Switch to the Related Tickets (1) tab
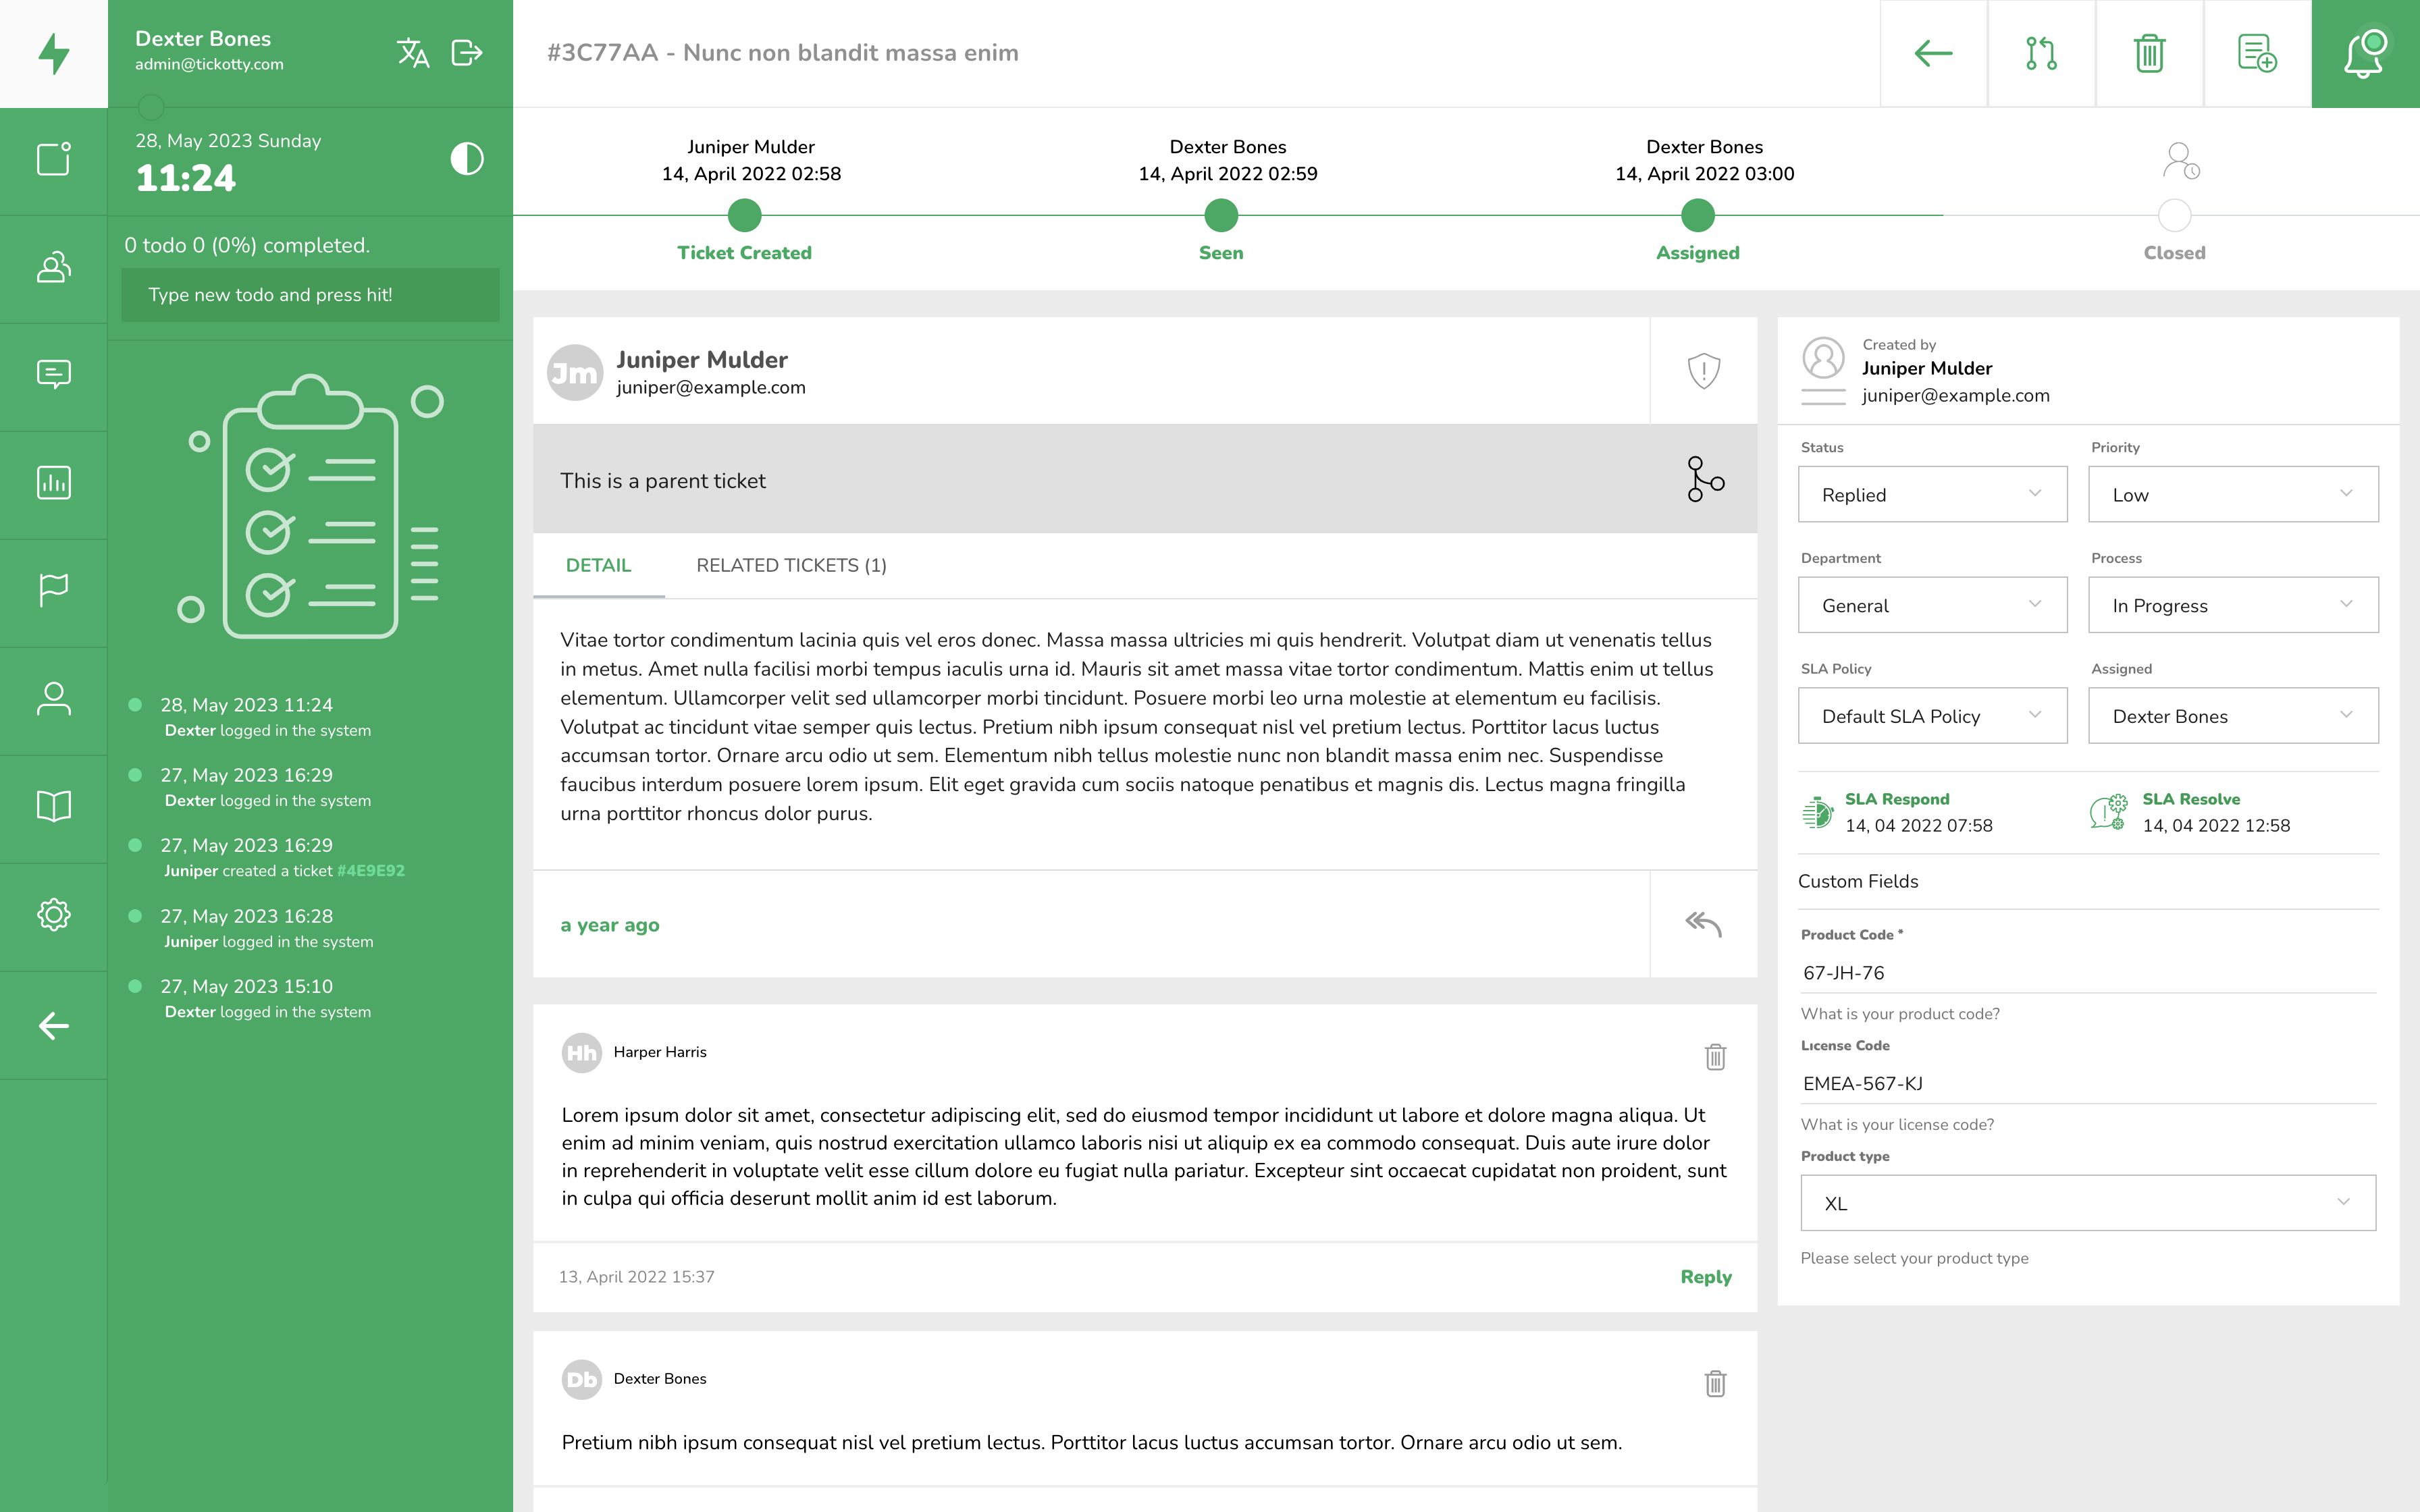The width and height of the screenshot is (2420, 1512). pyautogui.click(x=791, y=565)
